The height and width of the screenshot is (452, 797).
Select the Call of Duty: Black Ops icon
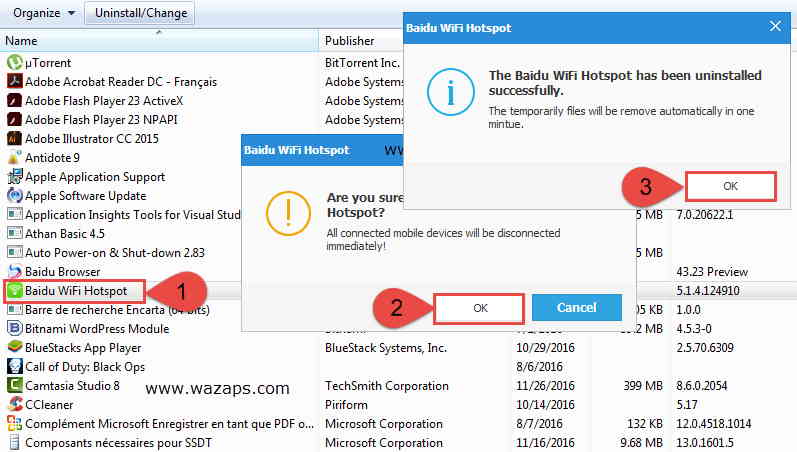(15, 366)
